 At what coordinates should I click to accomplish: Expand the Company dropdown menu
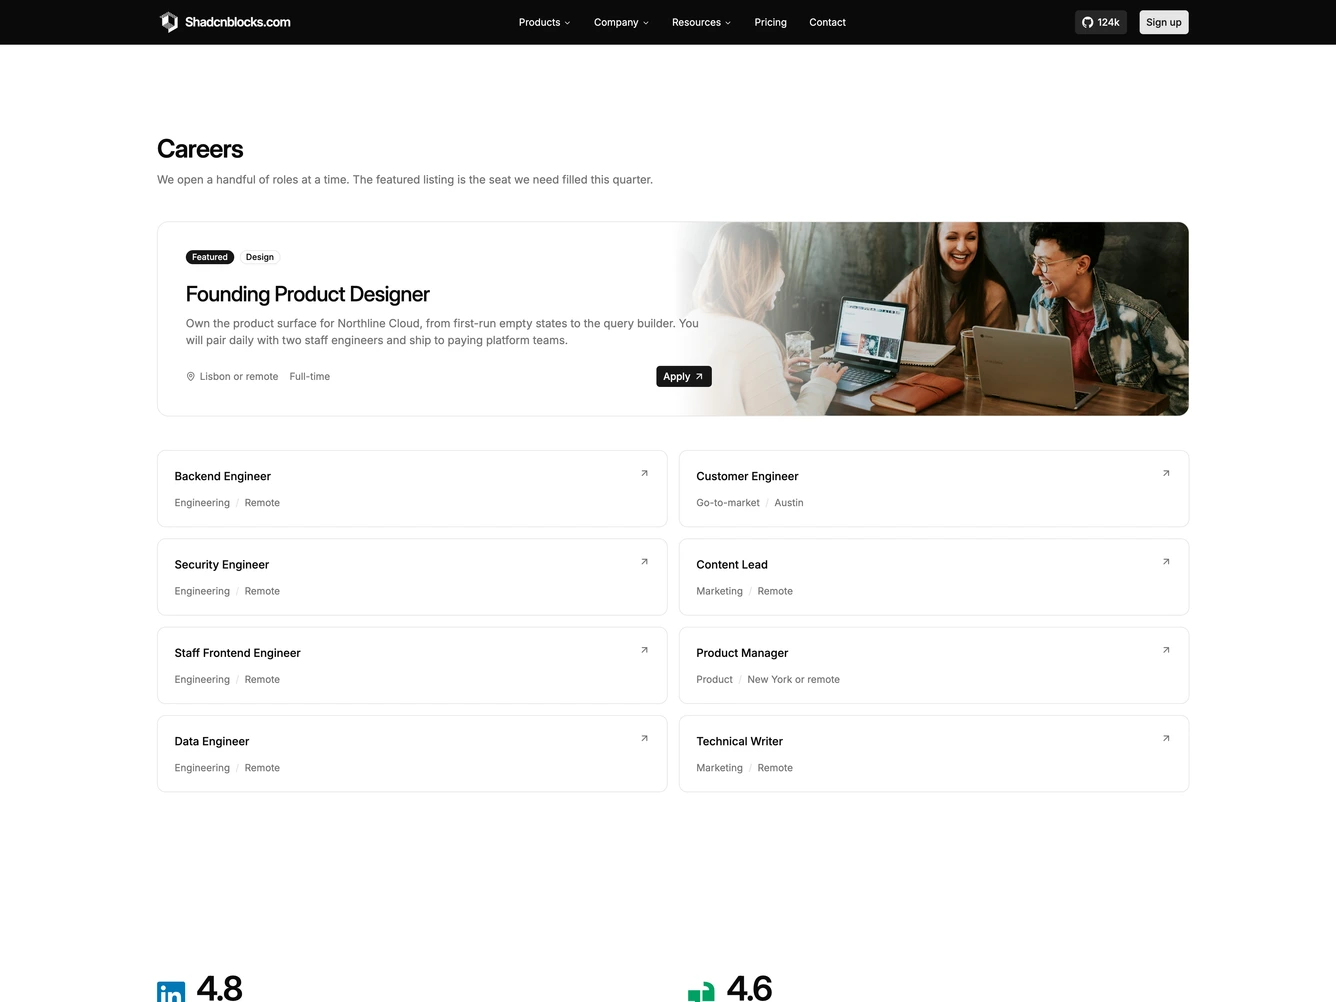pyautogui.click(x=621, y=22)
